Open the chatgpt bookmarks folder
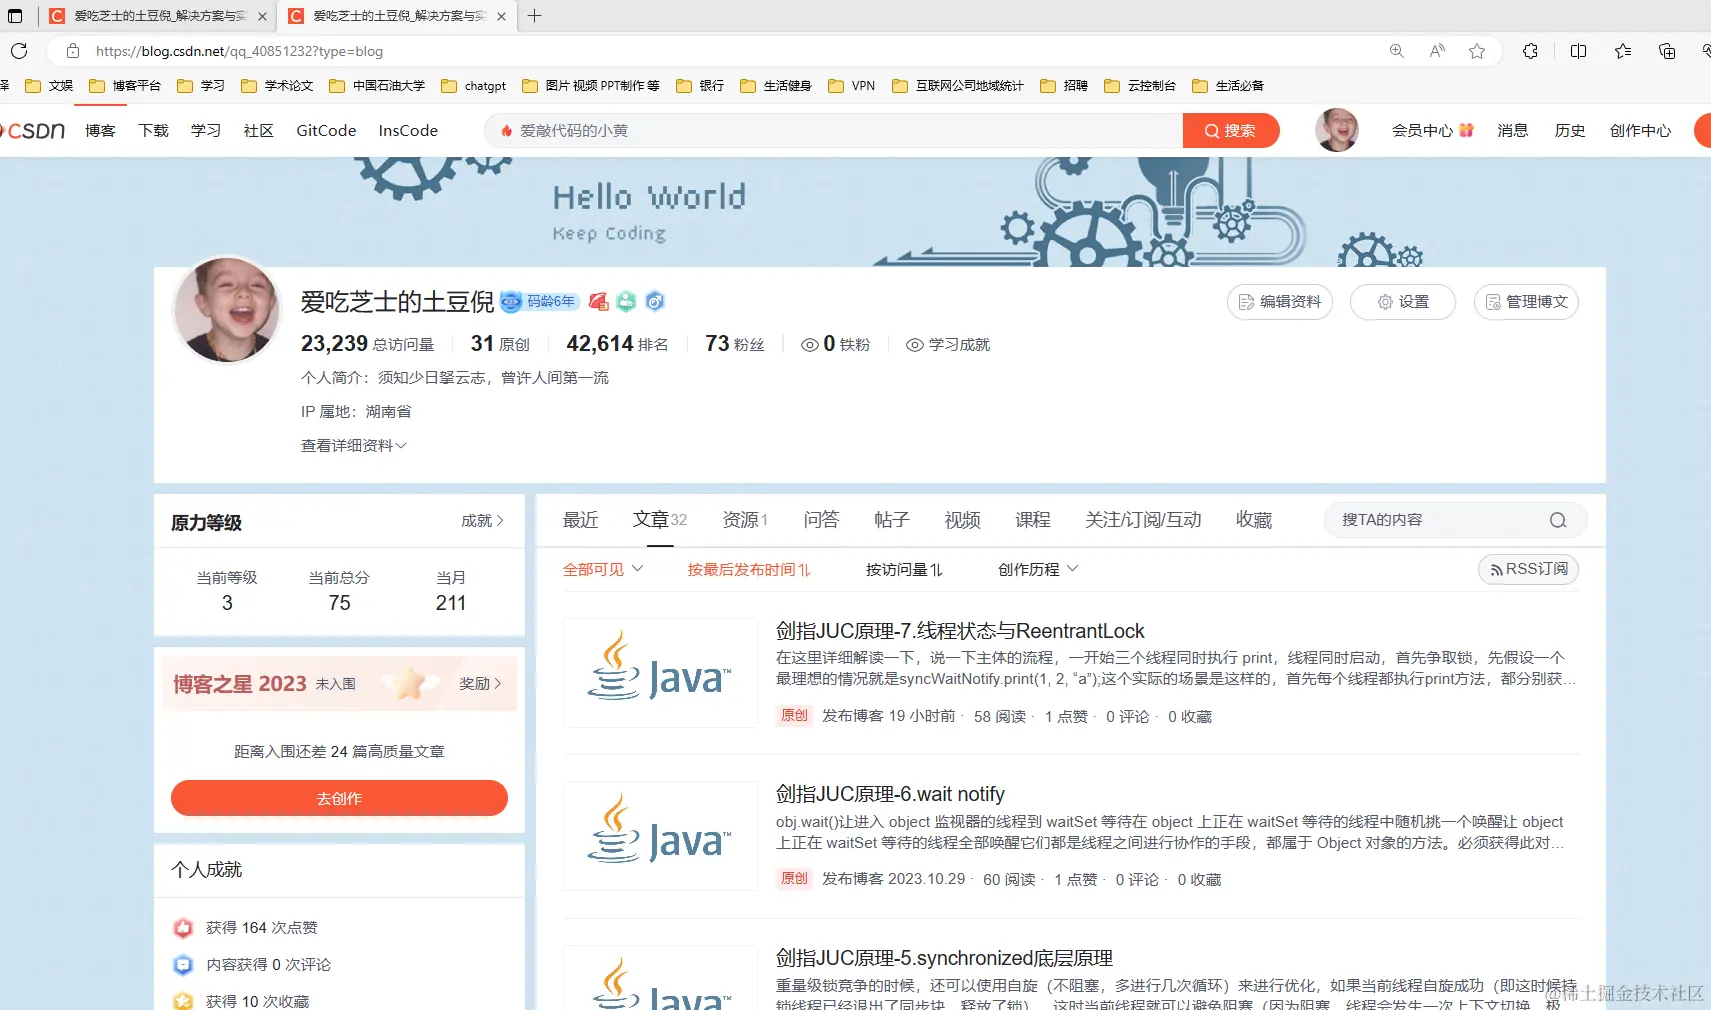 (474, 86)
